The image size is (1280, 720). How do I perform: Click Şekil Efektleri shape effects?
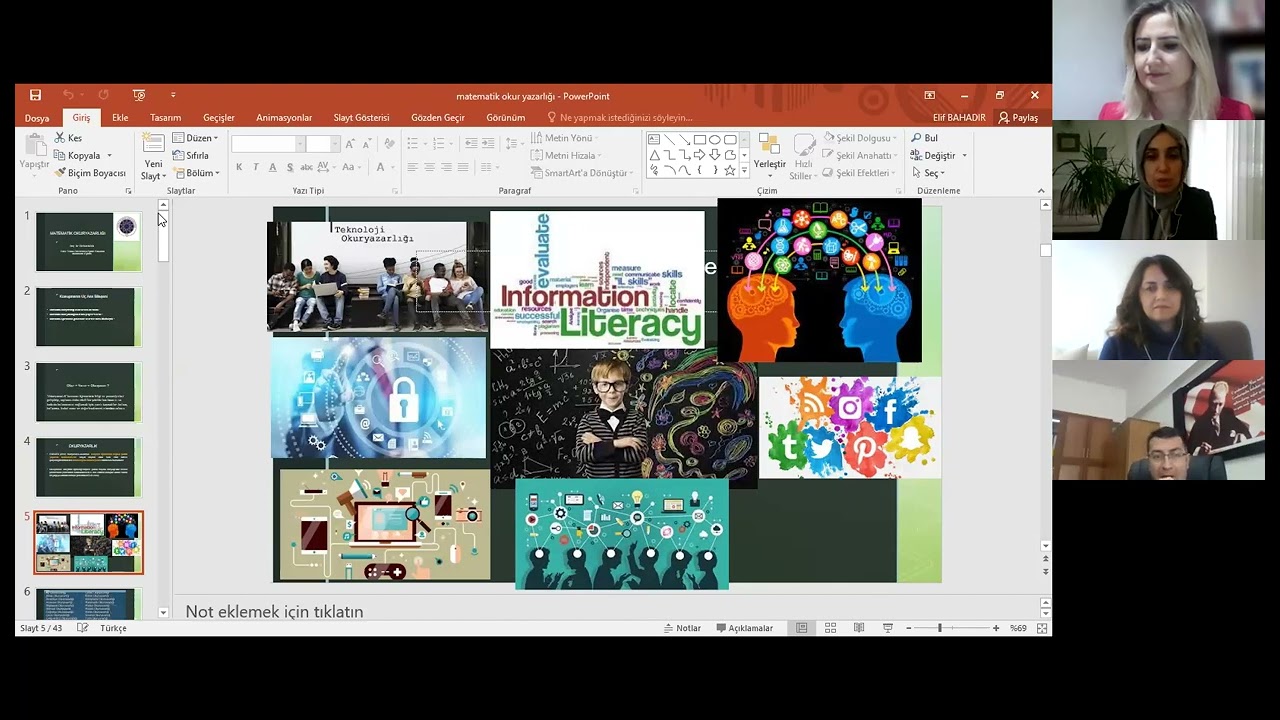(860, 173)
